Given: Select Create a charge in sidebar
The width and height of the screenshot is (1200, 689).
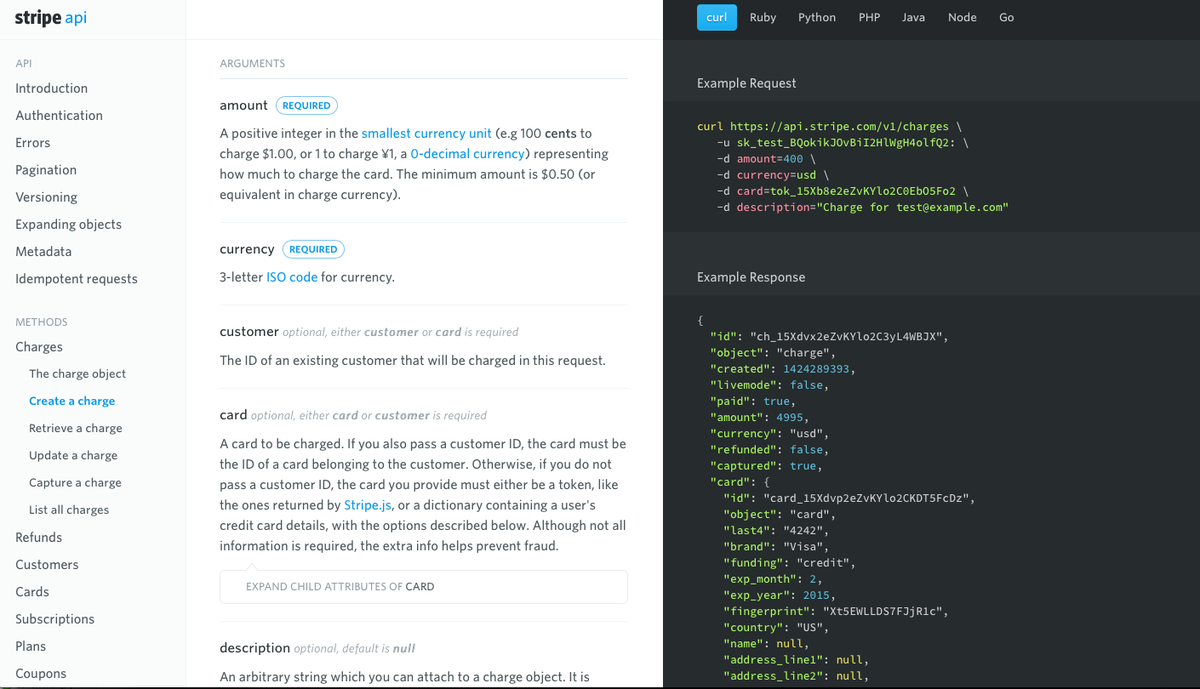Looking at the screenshot, I should 72,400.
